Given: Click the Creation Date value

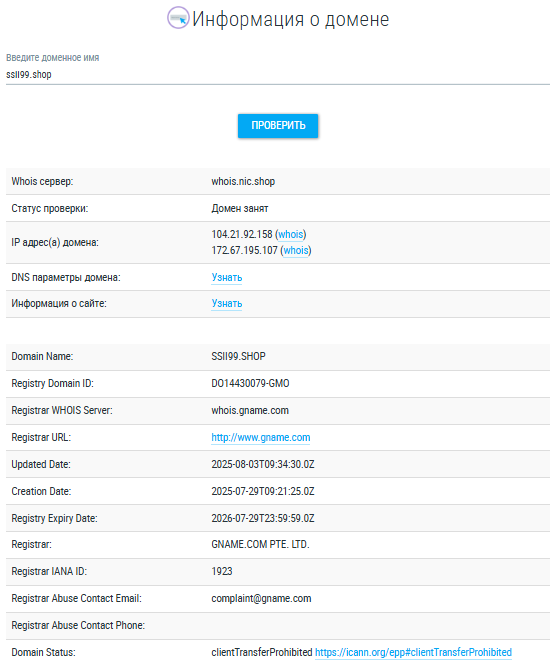Looking at the screenshot, I should point(263,492).
